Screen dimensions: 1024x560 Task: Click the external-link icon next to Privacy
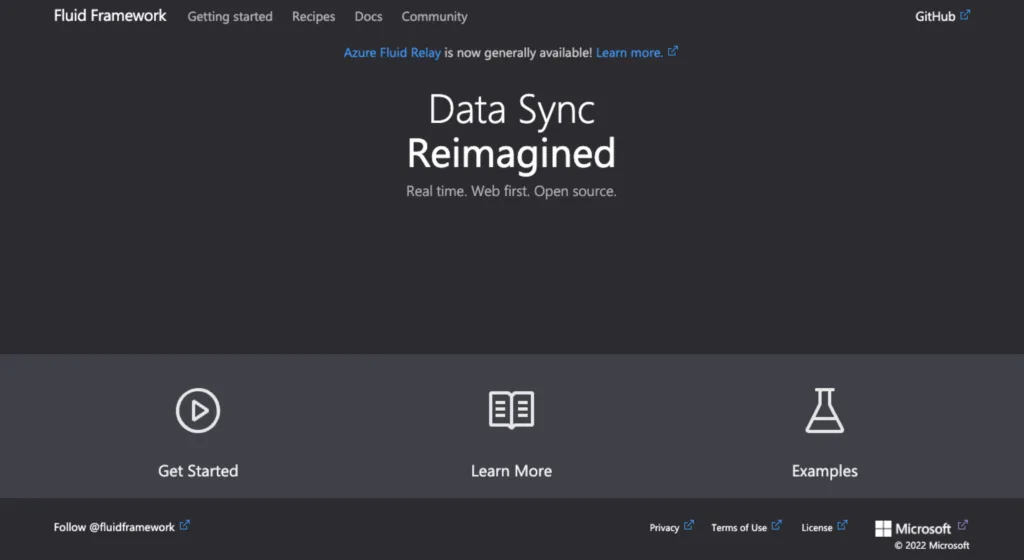[689, 525]
